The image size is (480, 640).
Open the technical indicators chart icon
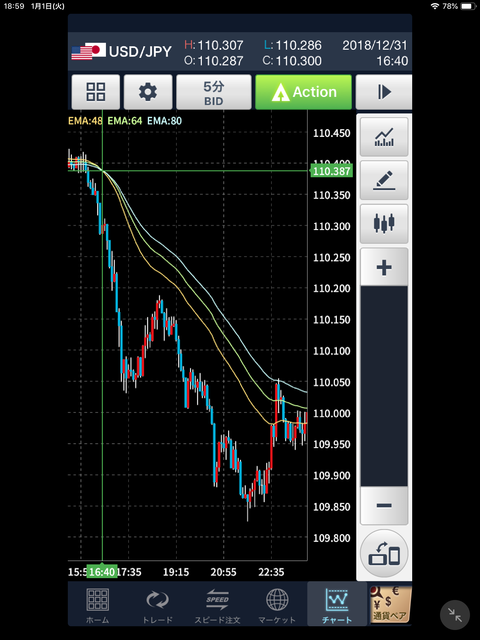point(384,137)
